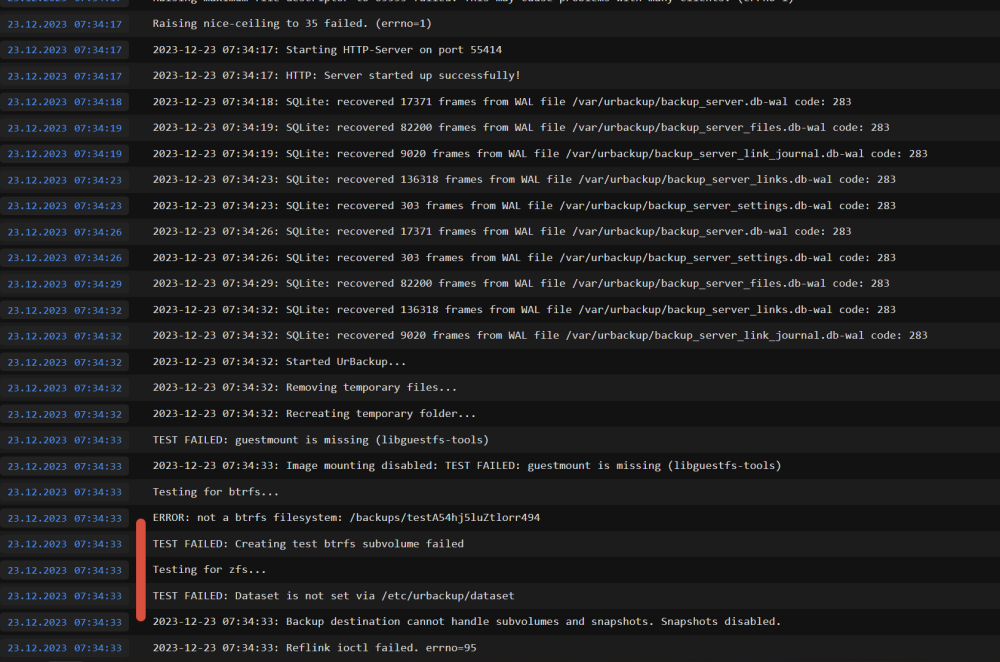The image size is (1000, 662).
Task: Select the 07:34:29 backup_server_files.db-wal message
Action: (521, 283)
